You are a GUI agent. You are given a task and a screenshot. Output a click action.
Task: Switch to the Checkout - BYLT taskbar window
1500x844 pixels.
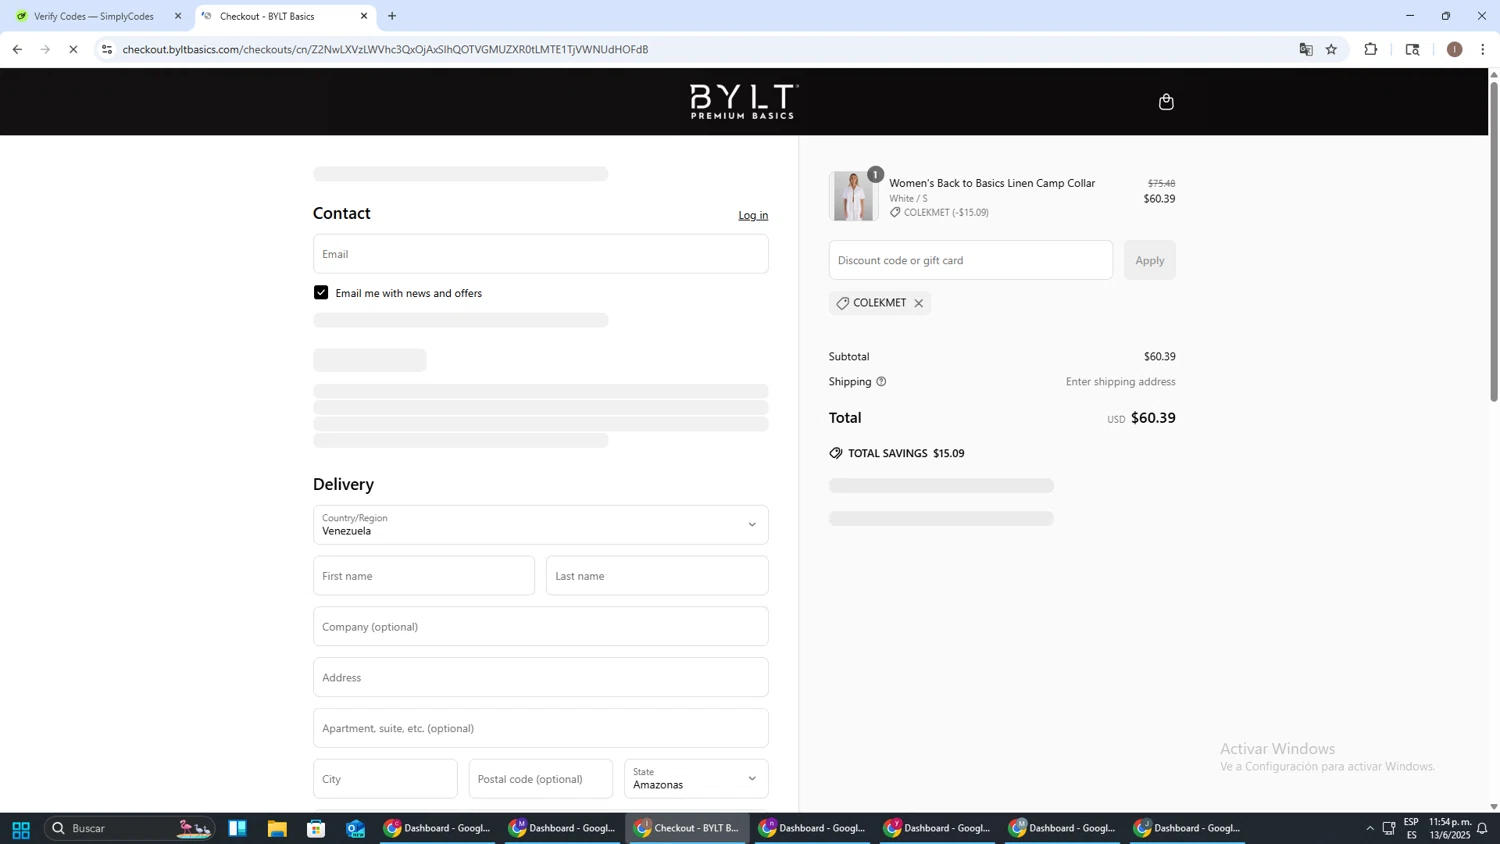tap(688, 829)
